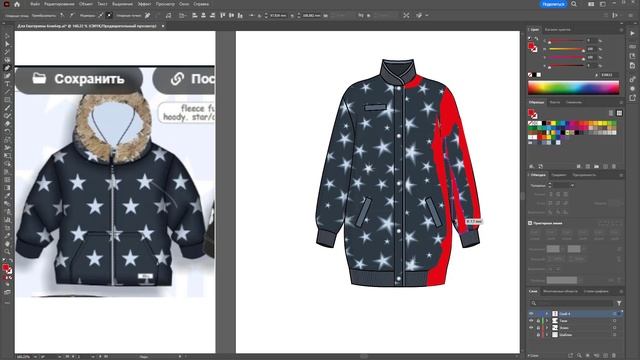
Task: Click align horizontal center icon in control bar
Action: [203, 15]
